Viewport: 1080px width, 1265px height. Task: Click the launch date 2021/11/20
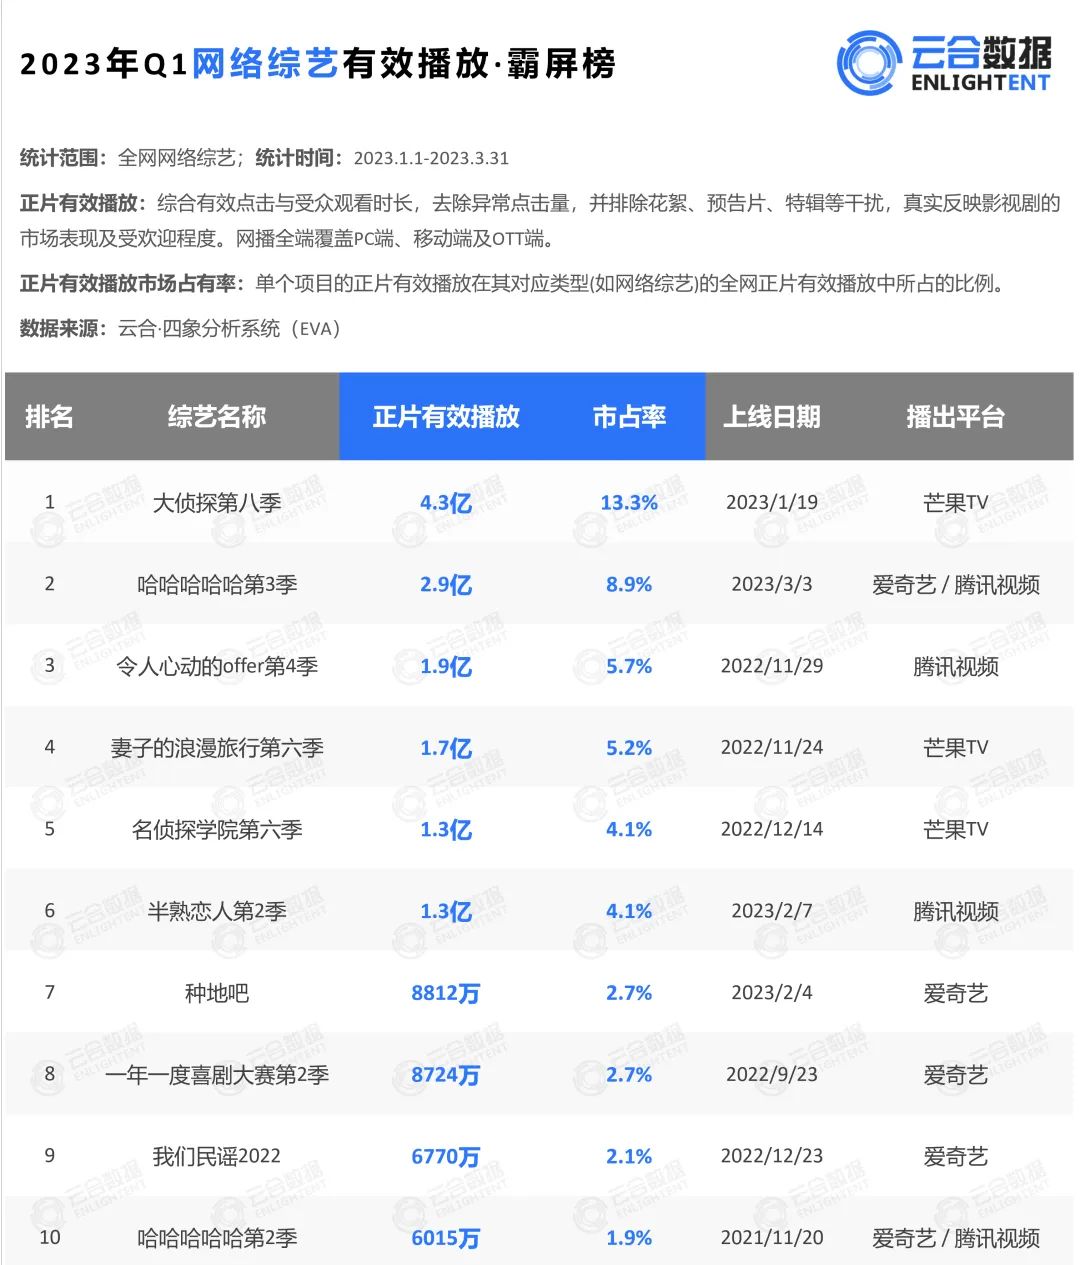[x=772, y=1238]
